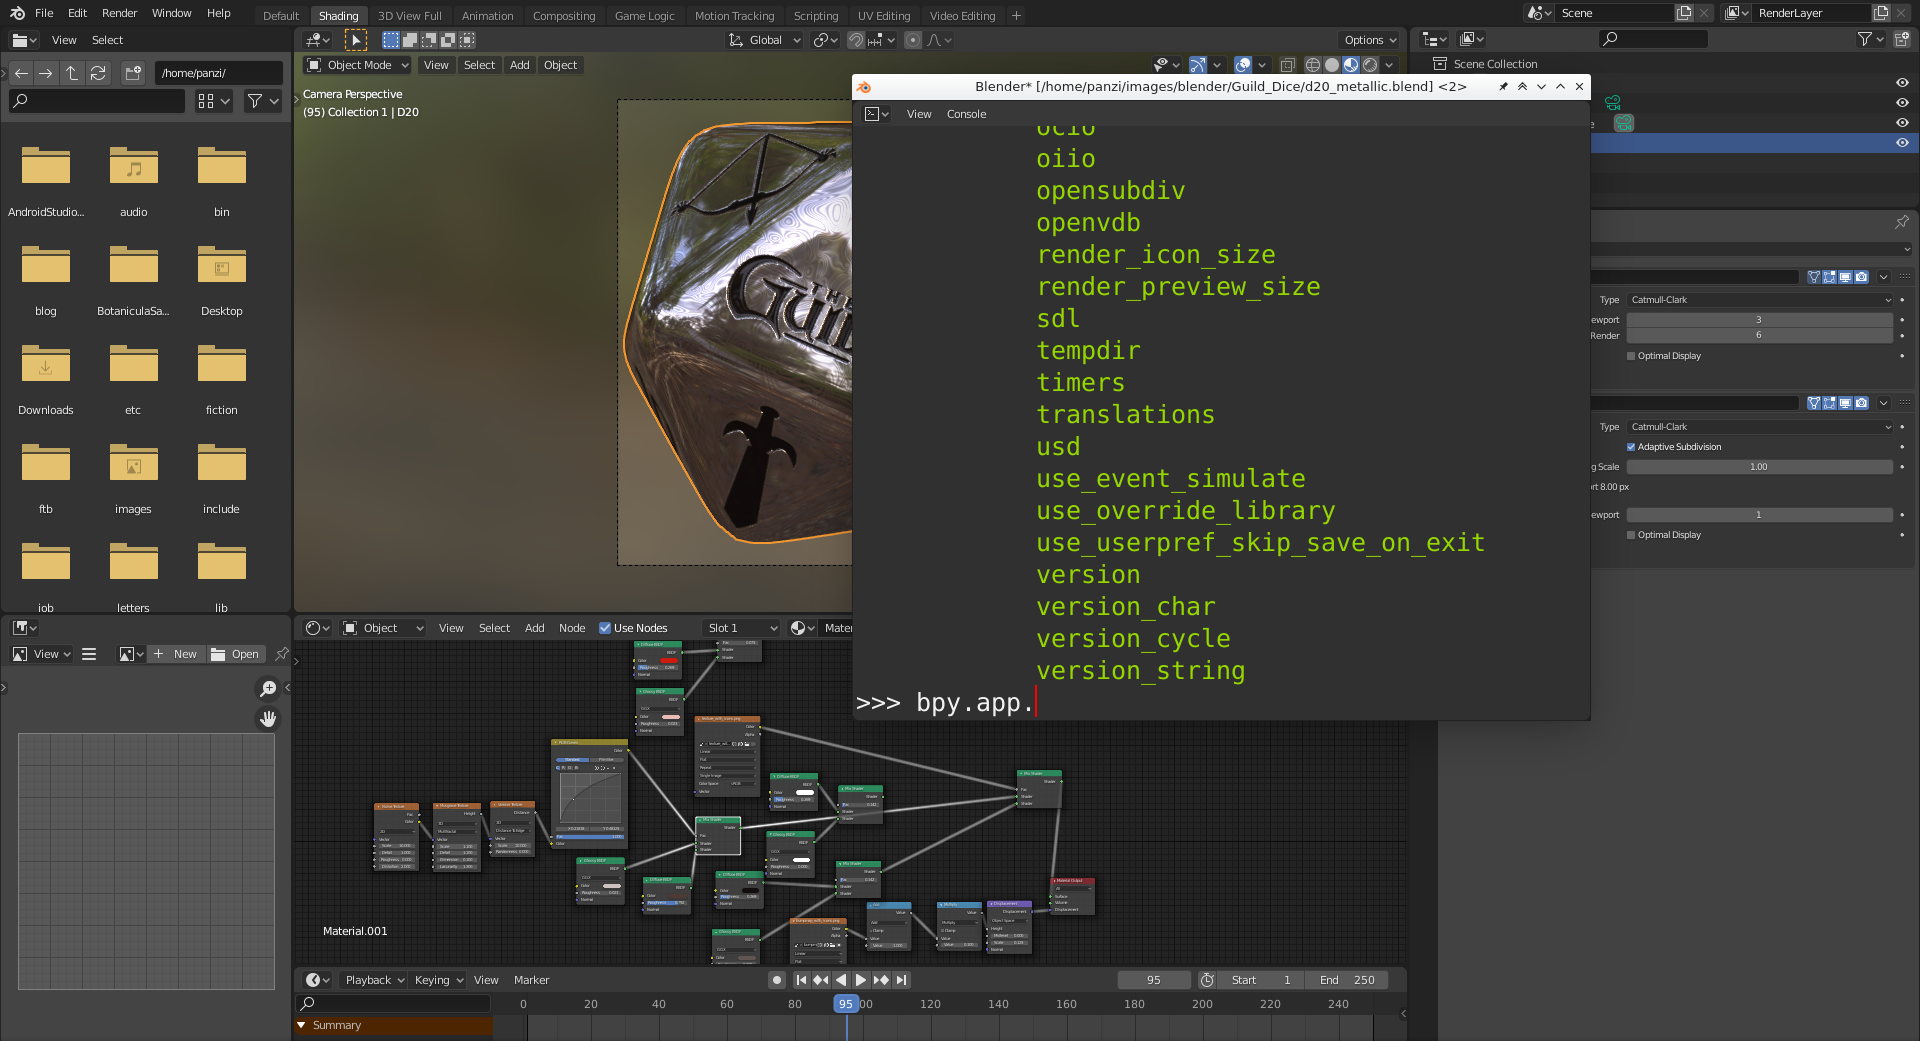
Task: Collapse the Summary channel row
Action: coord(301,1025)
